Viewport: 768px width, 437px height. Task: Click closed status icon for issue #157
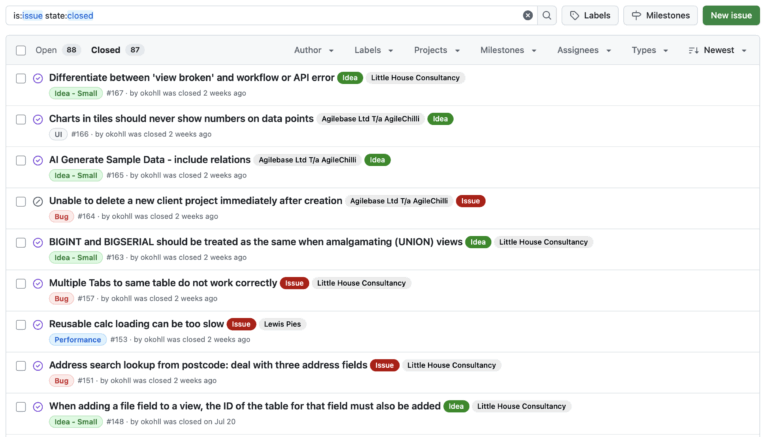38,284
